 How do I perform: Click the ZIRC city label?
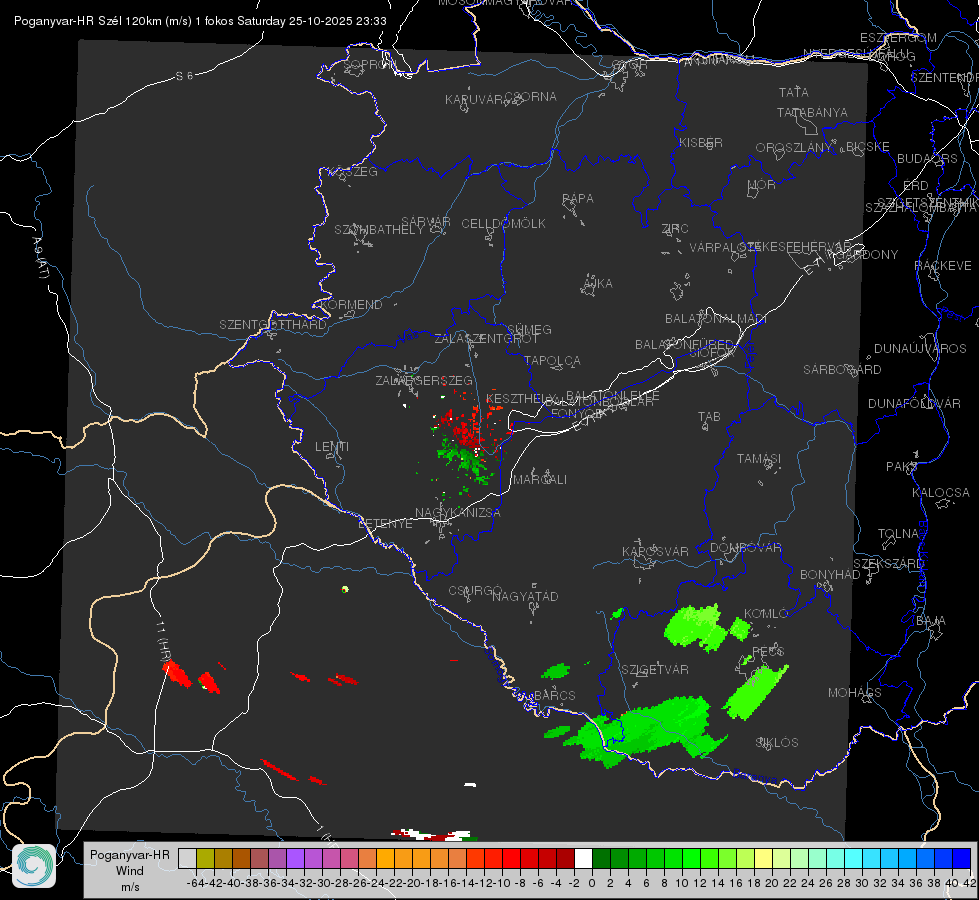(x=675, y=229)
